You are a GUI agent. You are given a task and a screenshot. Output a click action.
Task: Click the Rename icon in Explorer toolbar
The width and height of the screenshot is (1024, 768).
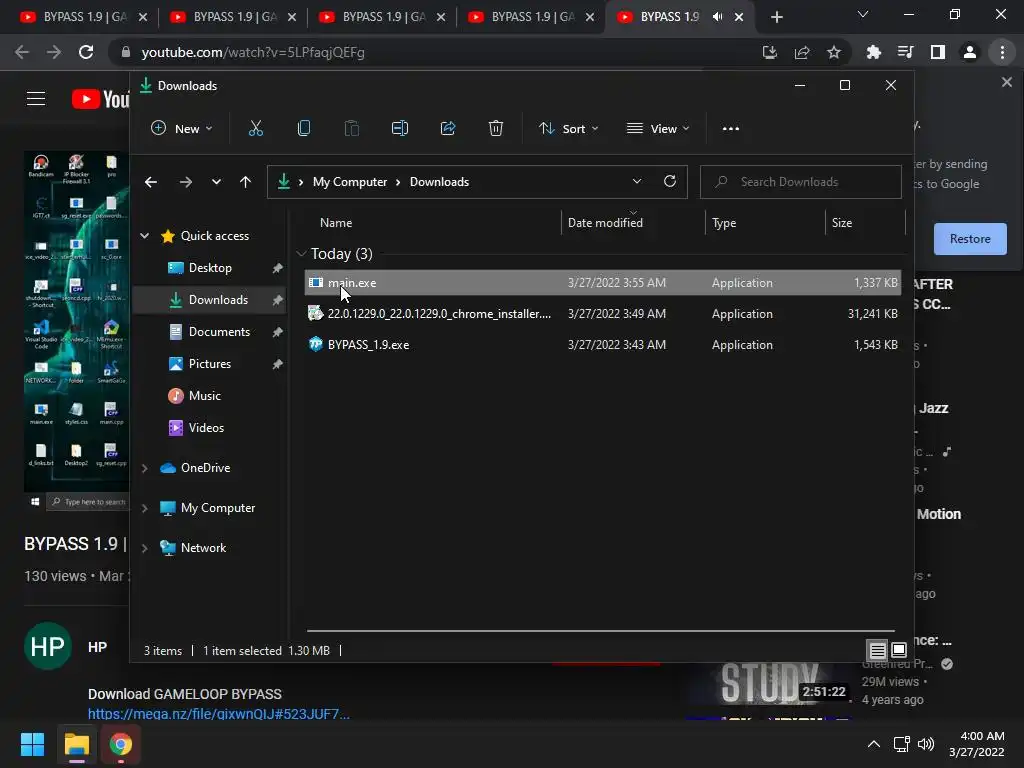(x=400, y=129)
